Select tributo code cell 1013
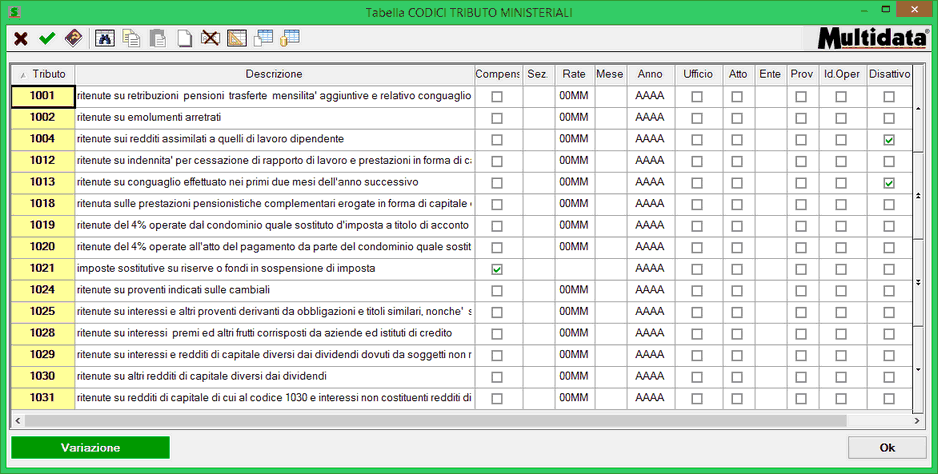The width and height of the screenshot is (938, 474). (x=42, y=182)
